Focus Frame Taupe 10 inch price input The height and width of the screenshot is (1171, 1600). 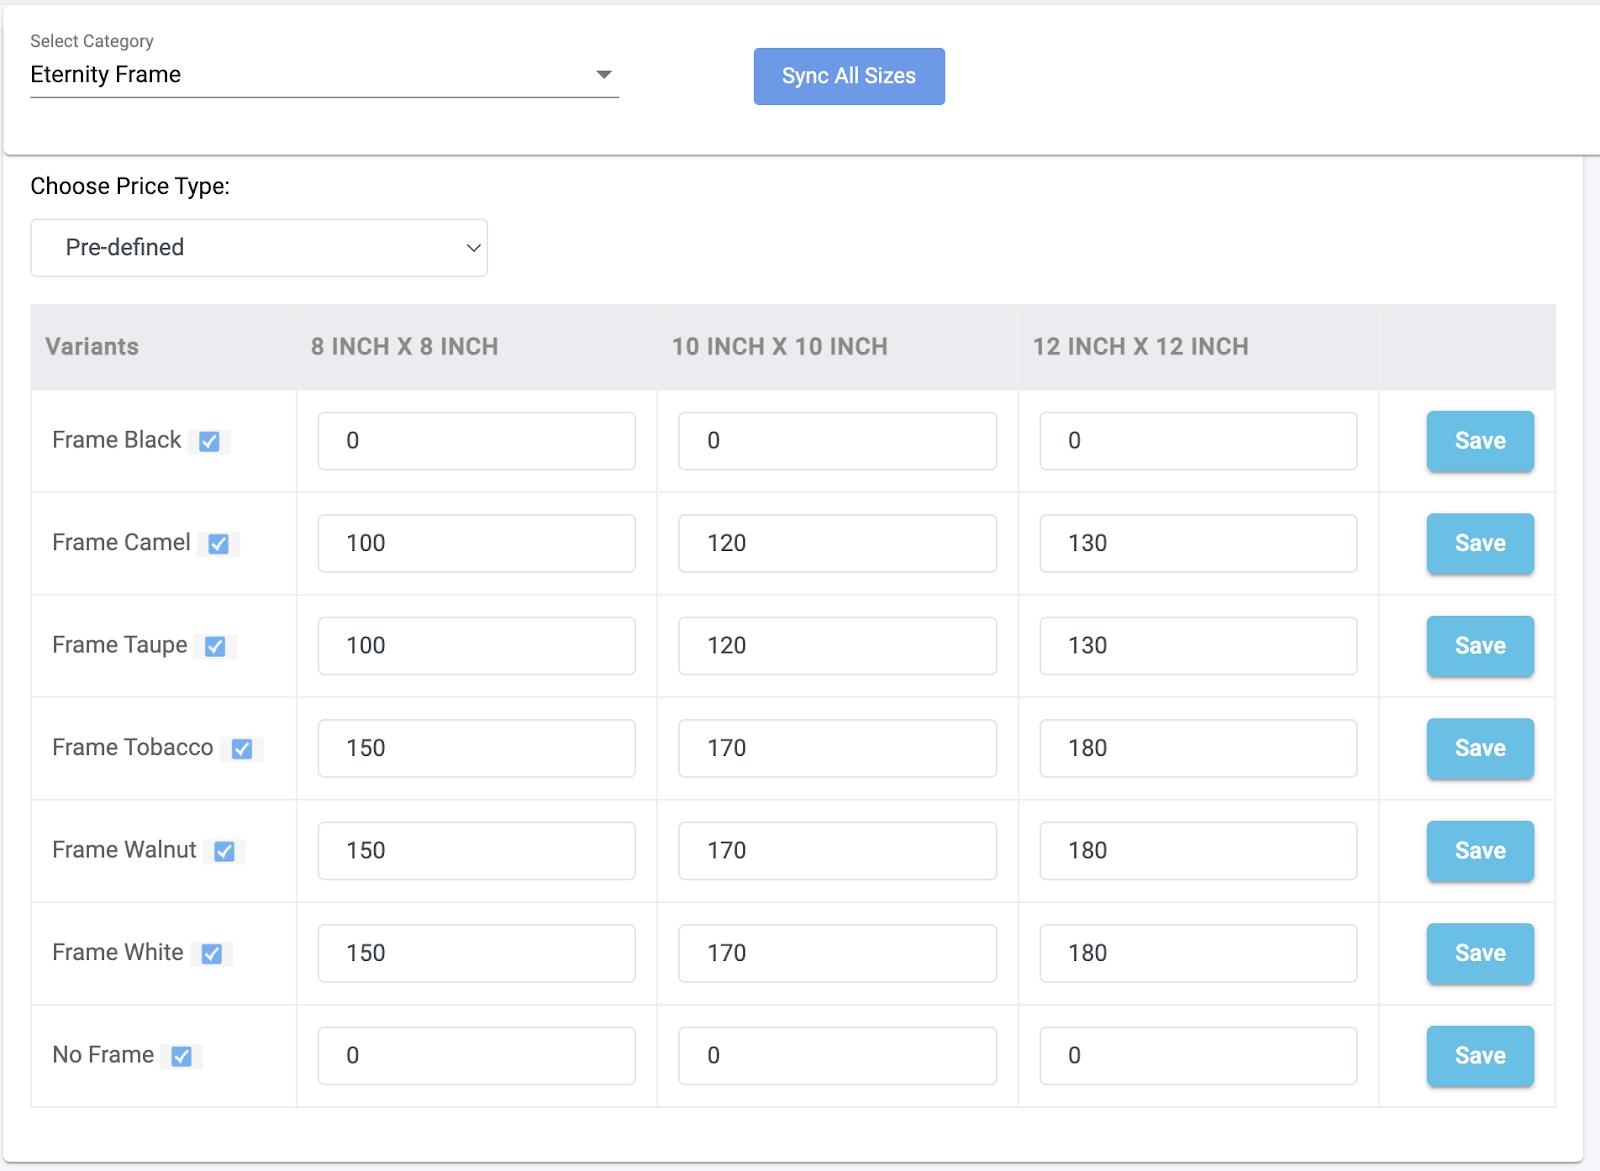point(837,646)
